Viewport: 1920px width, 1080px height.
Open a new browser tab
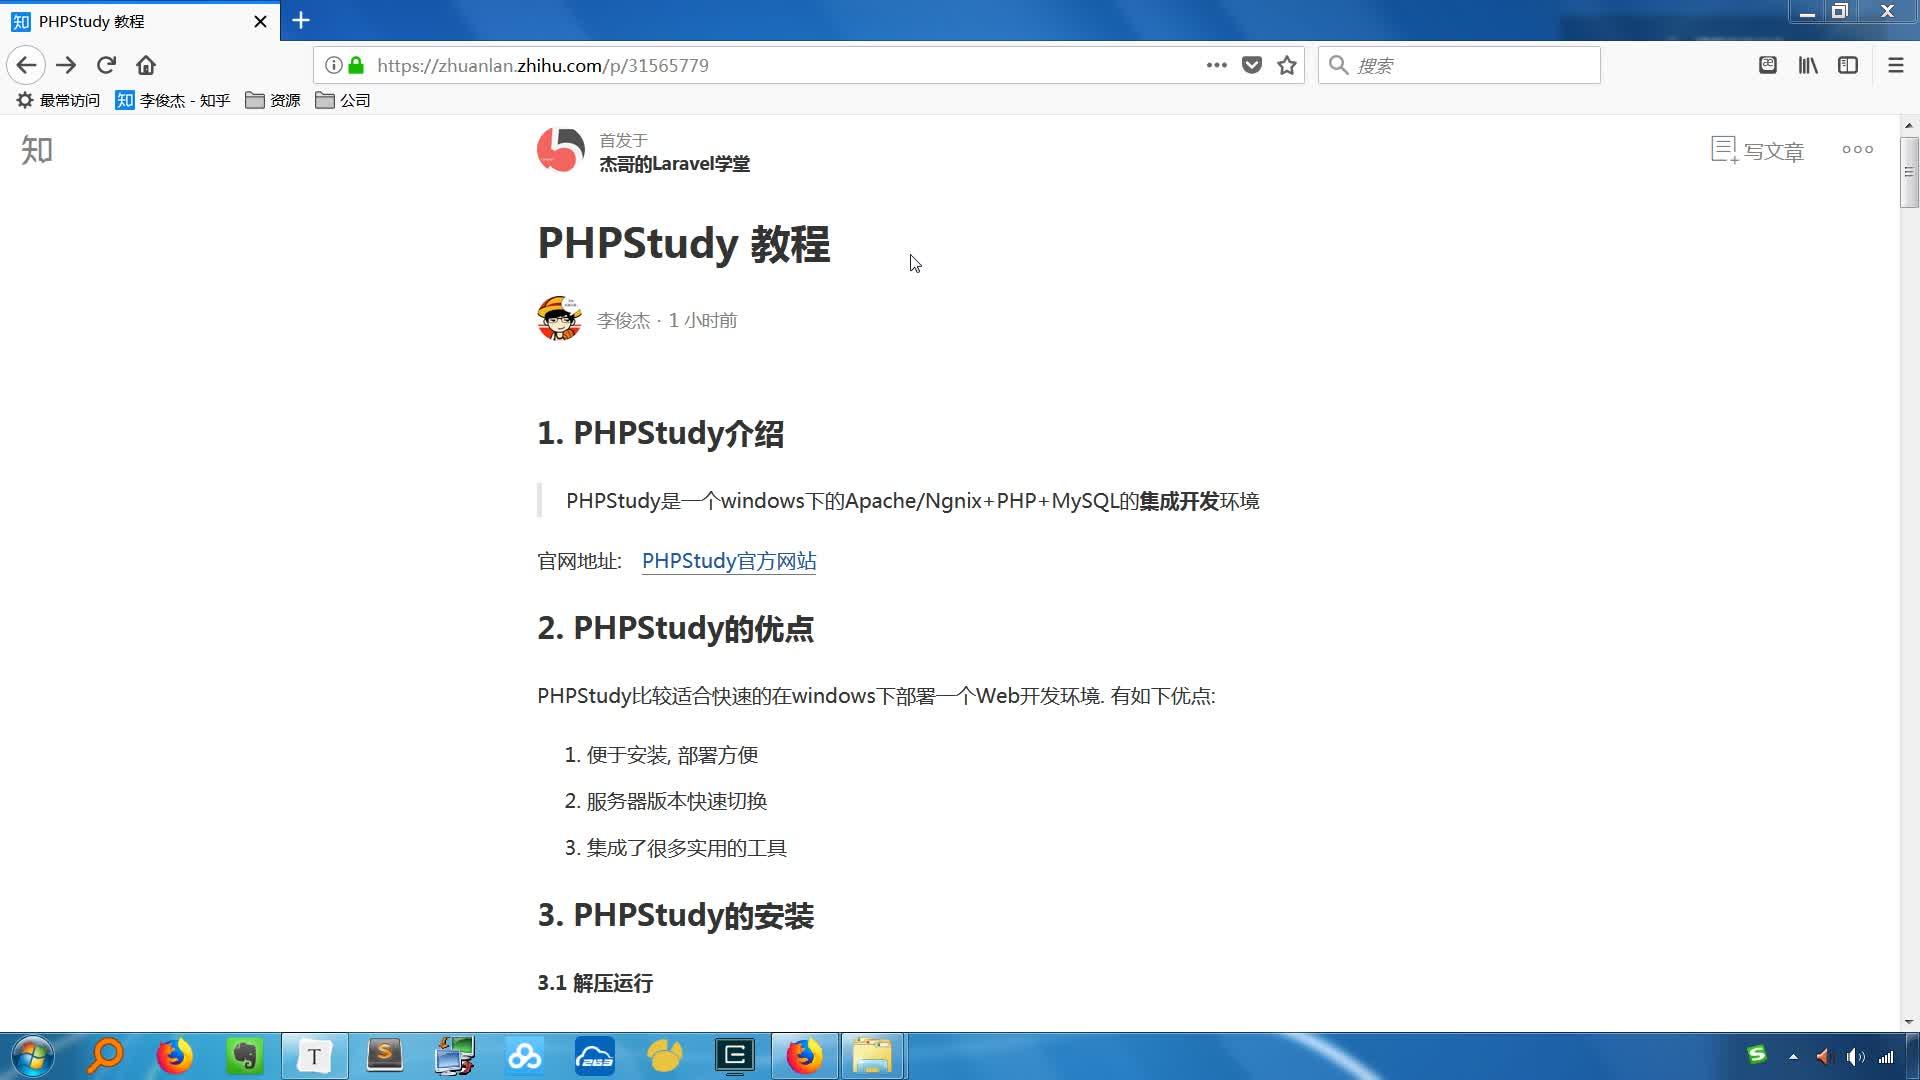pyautogui.click(x=301, y=20)
